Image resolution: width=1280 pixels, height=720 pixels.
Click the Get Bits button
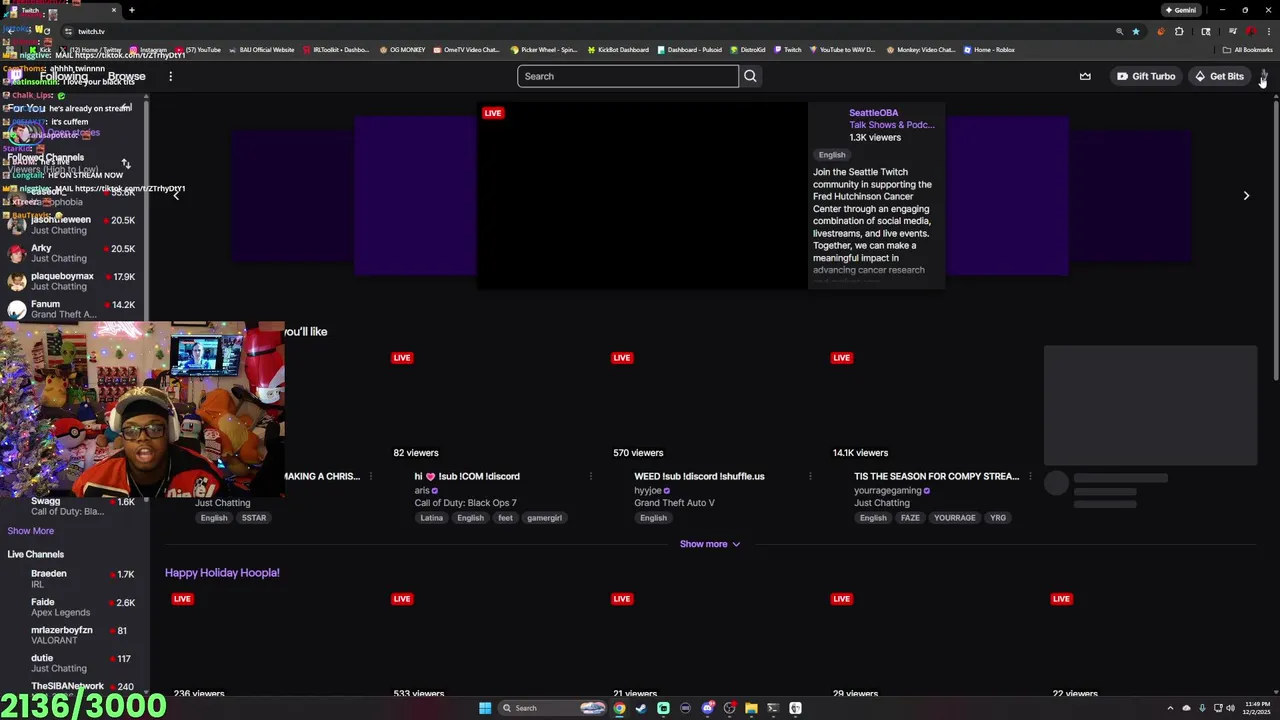click(x=1219, y=76)
